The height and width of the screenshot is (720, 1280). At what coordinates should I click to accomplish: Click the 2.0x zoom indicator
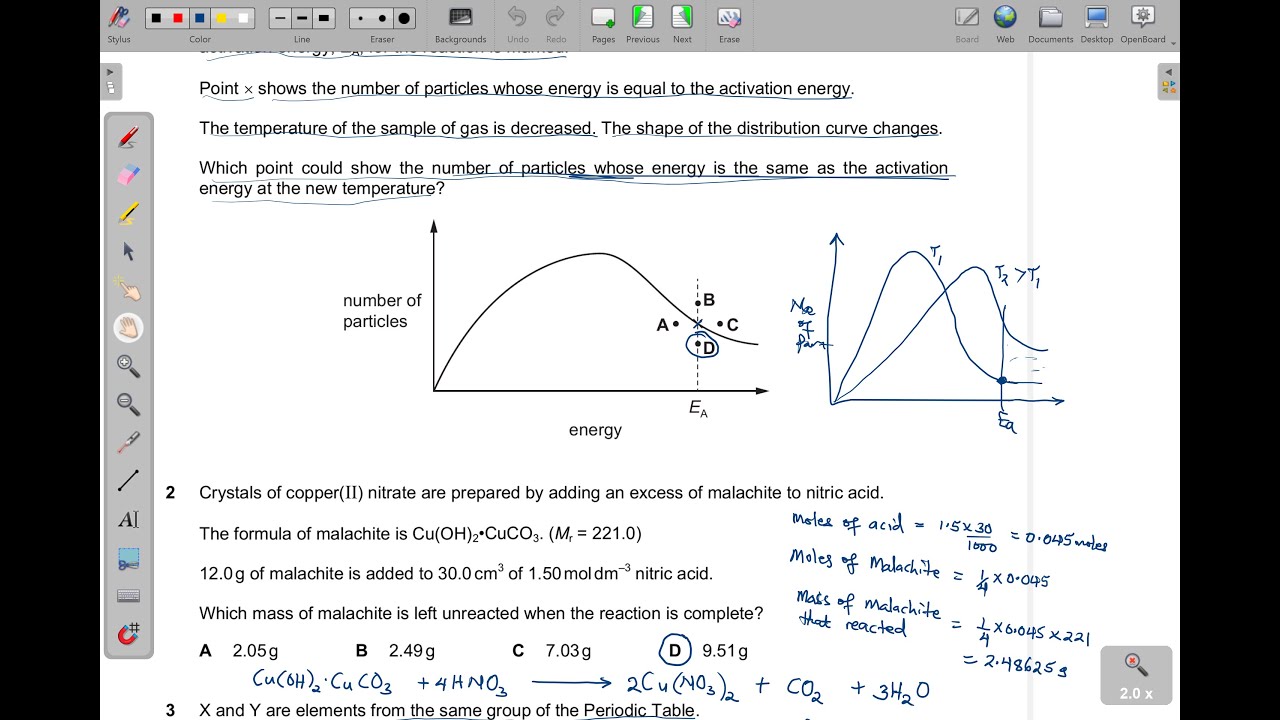[1135, 675]
